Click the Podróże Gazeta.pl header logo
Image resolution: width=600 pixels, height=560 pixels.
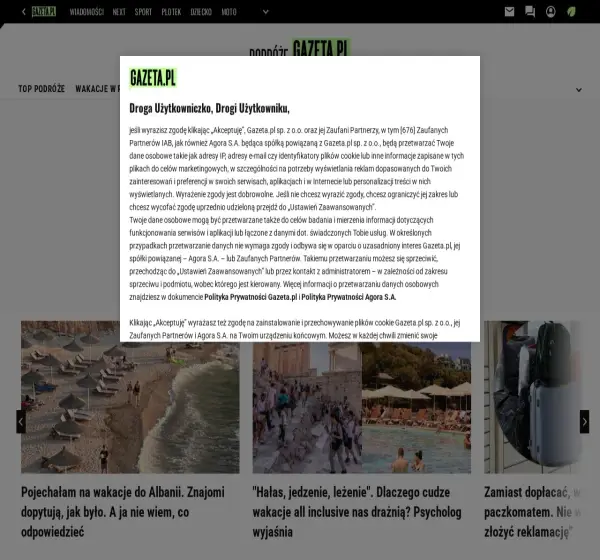tap(300, 48)
